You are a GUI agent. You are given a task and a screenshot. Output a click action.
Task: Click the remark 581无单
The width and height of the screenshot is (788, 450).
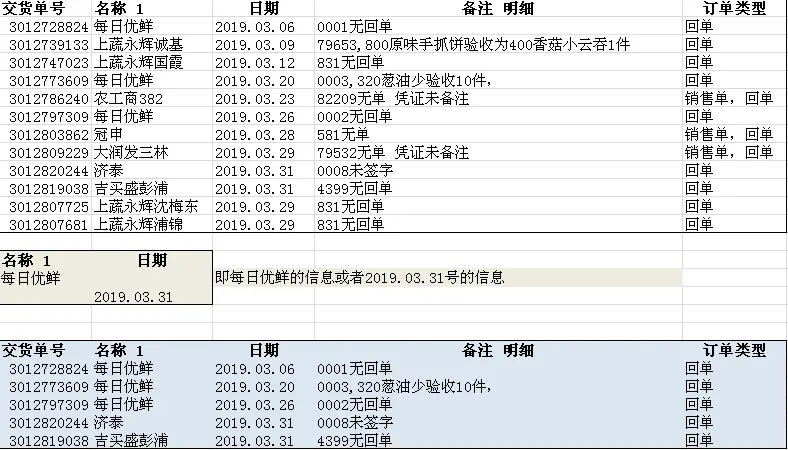[343, 135]
